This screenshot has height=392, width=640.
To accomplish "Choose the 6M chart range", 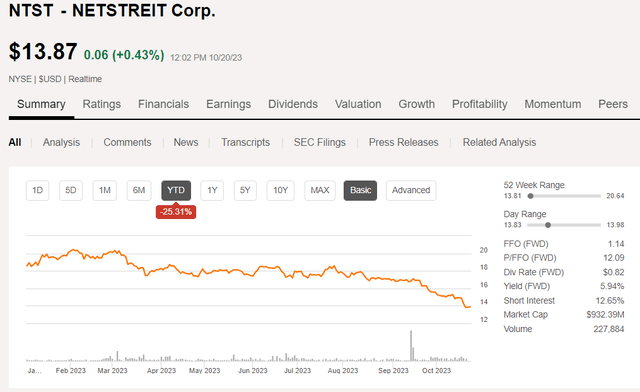I will coord(139,190).
